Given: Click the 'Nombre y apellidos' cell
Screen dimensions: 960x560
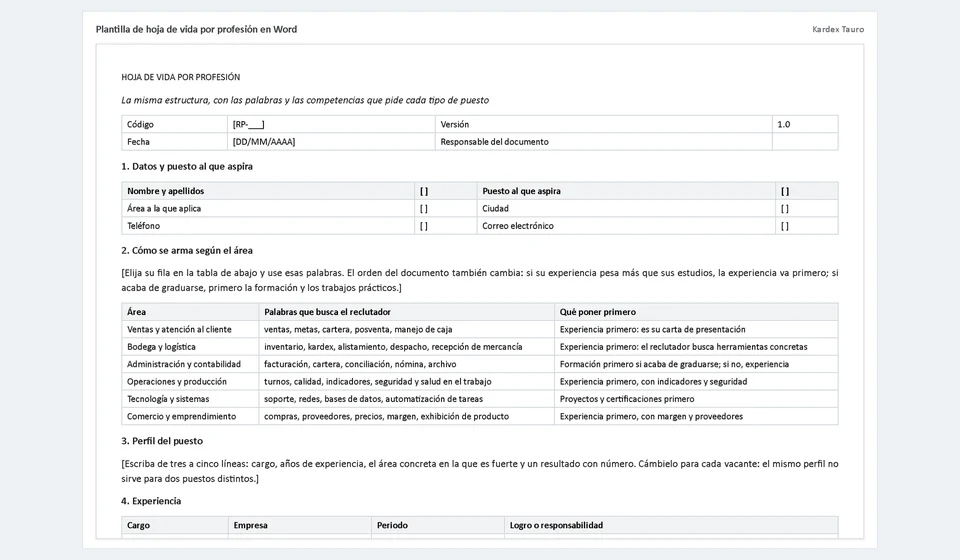Looking at the screenshot, I should pos(268,191).
